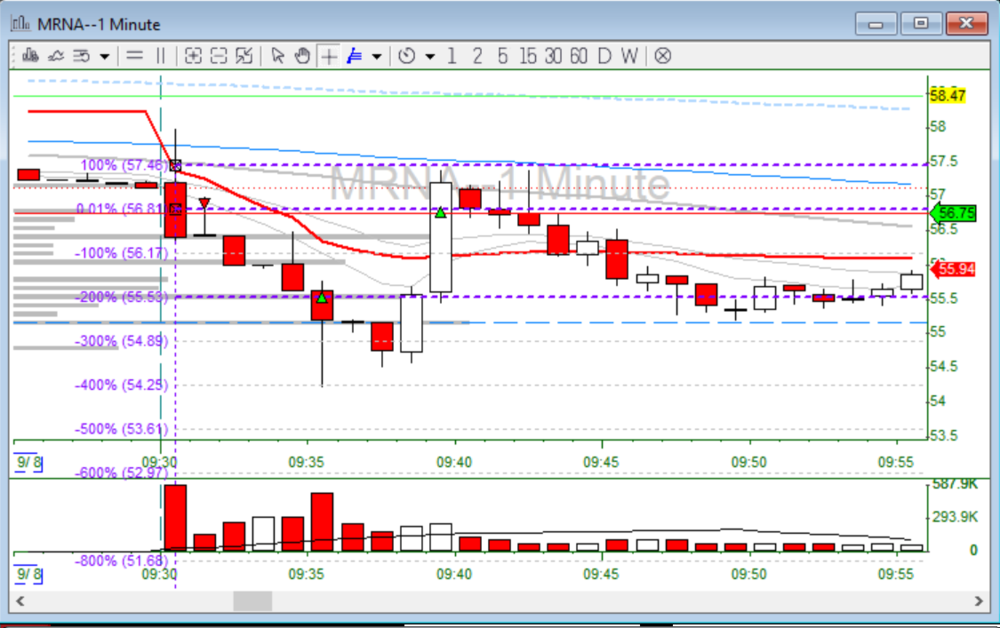Screen dimensions: 1000x628
Task: Select the arrow pointer tool
Action: pyautogui.click(x=278, y=56)
